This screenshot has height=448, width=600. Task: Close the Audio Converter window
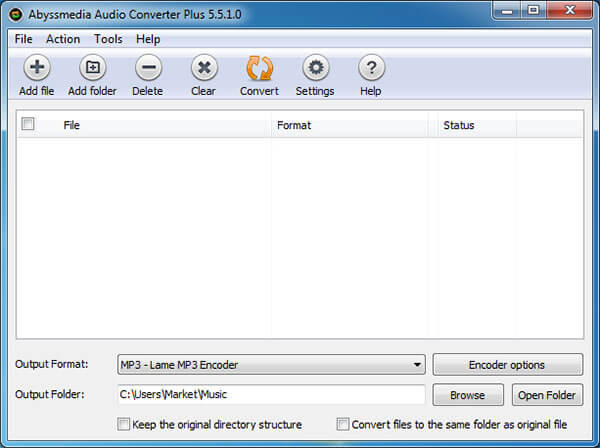569,10
